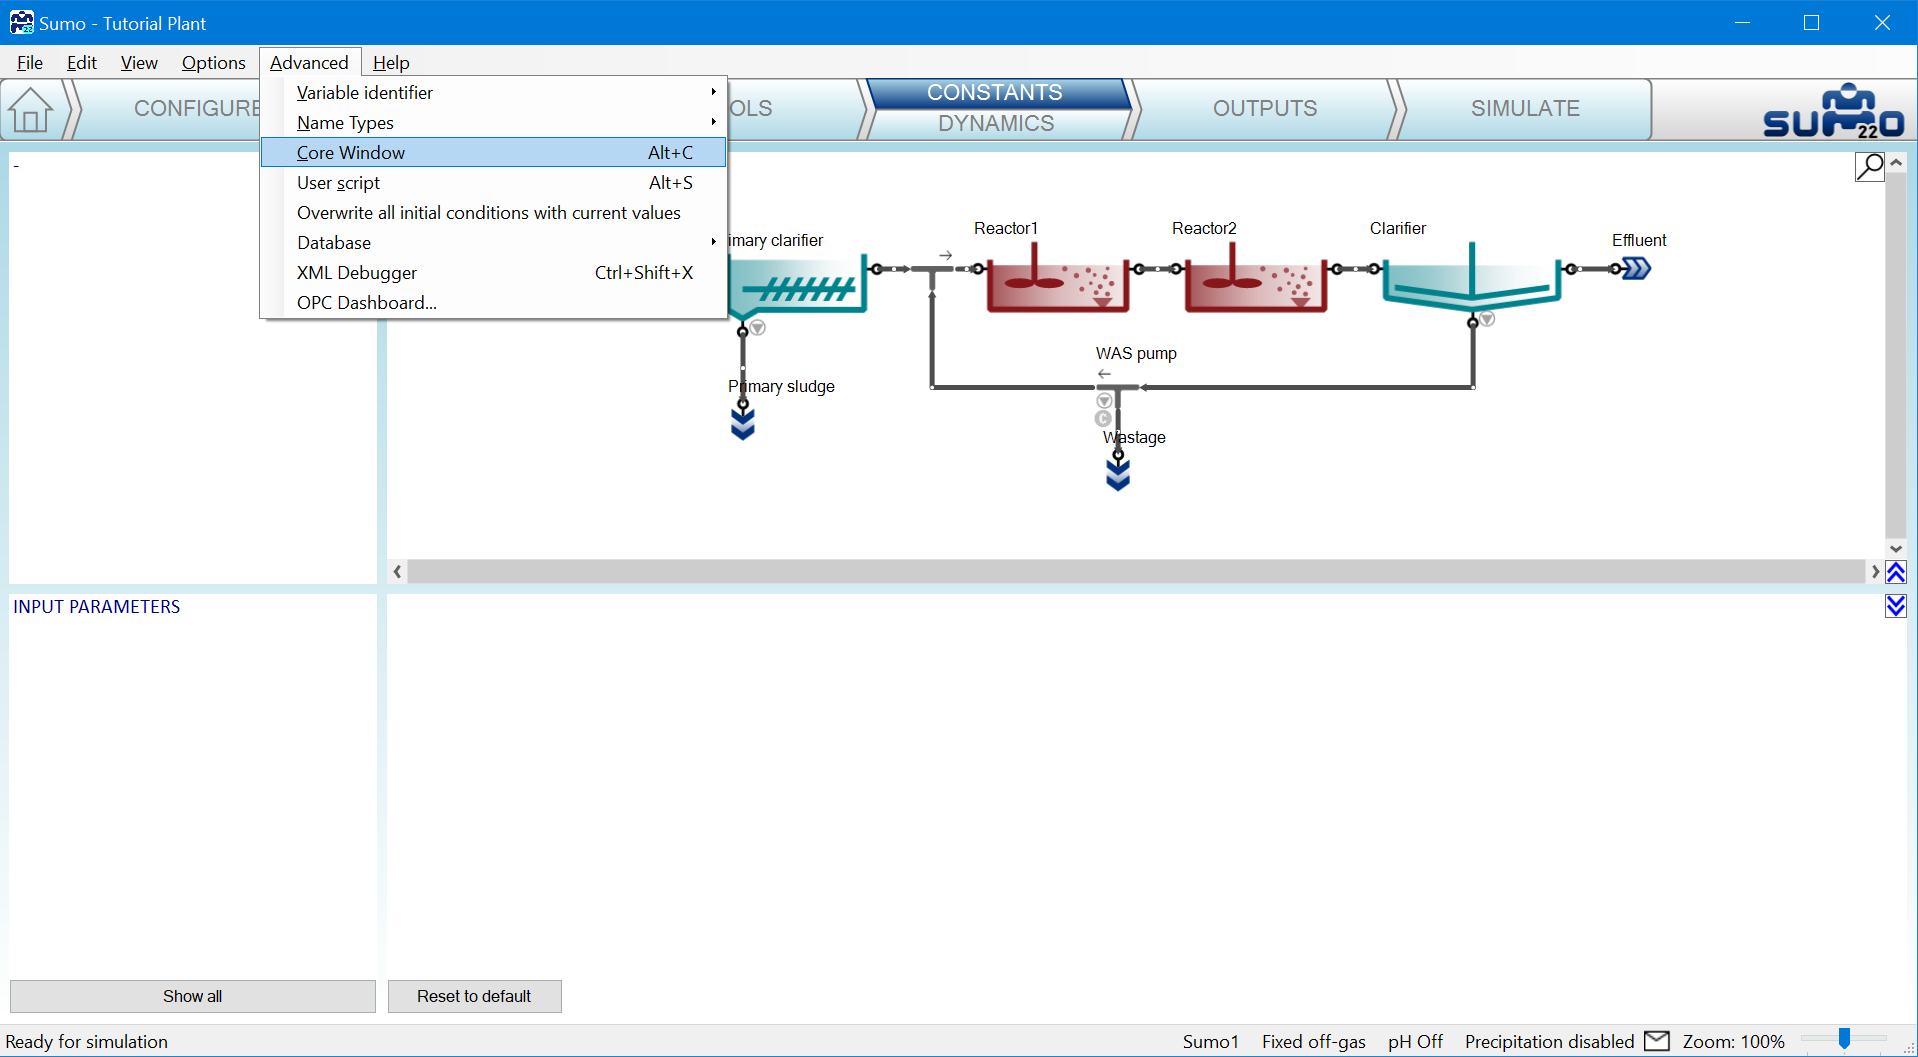Open the envelope message icon
The width and height of the screenshot is (1918, 1057).
1657,1041
